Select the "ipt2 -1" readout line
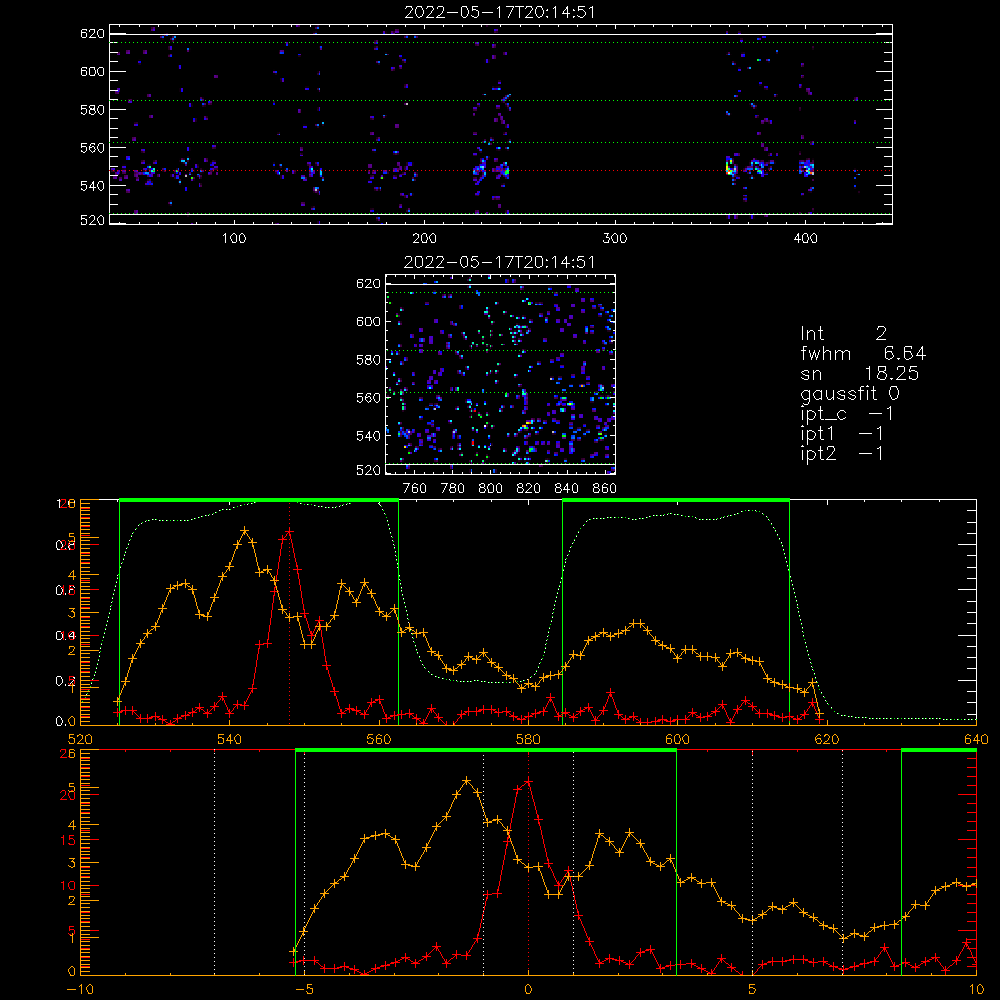The height and width of the screenshot is (1000, 1000). [x=842, y=453]
